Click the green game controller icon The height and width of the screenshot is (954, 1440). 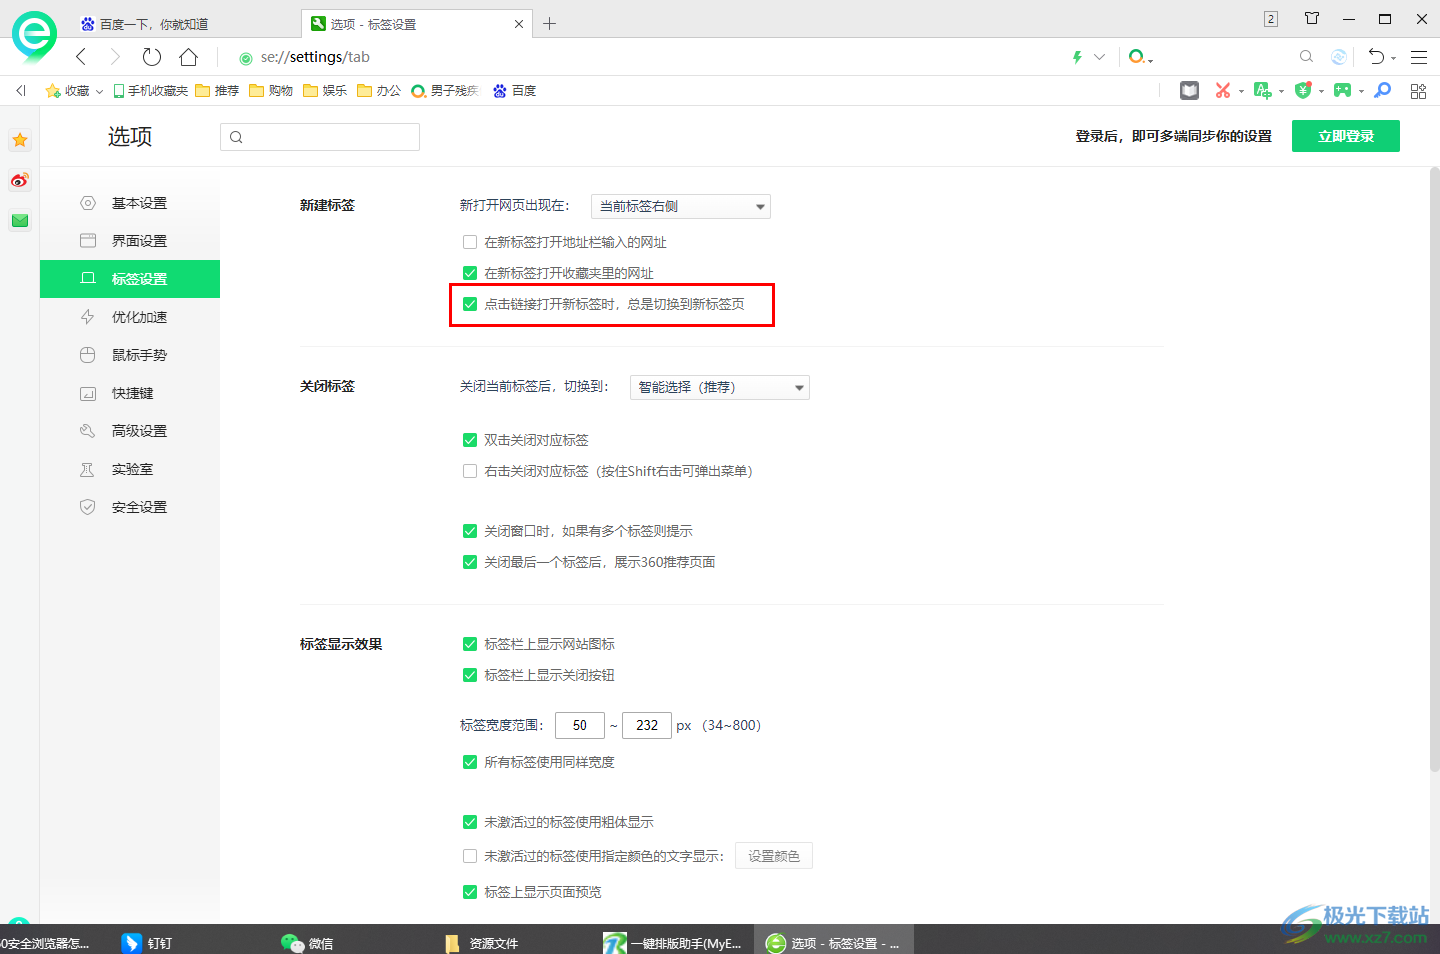[1342, 90]
